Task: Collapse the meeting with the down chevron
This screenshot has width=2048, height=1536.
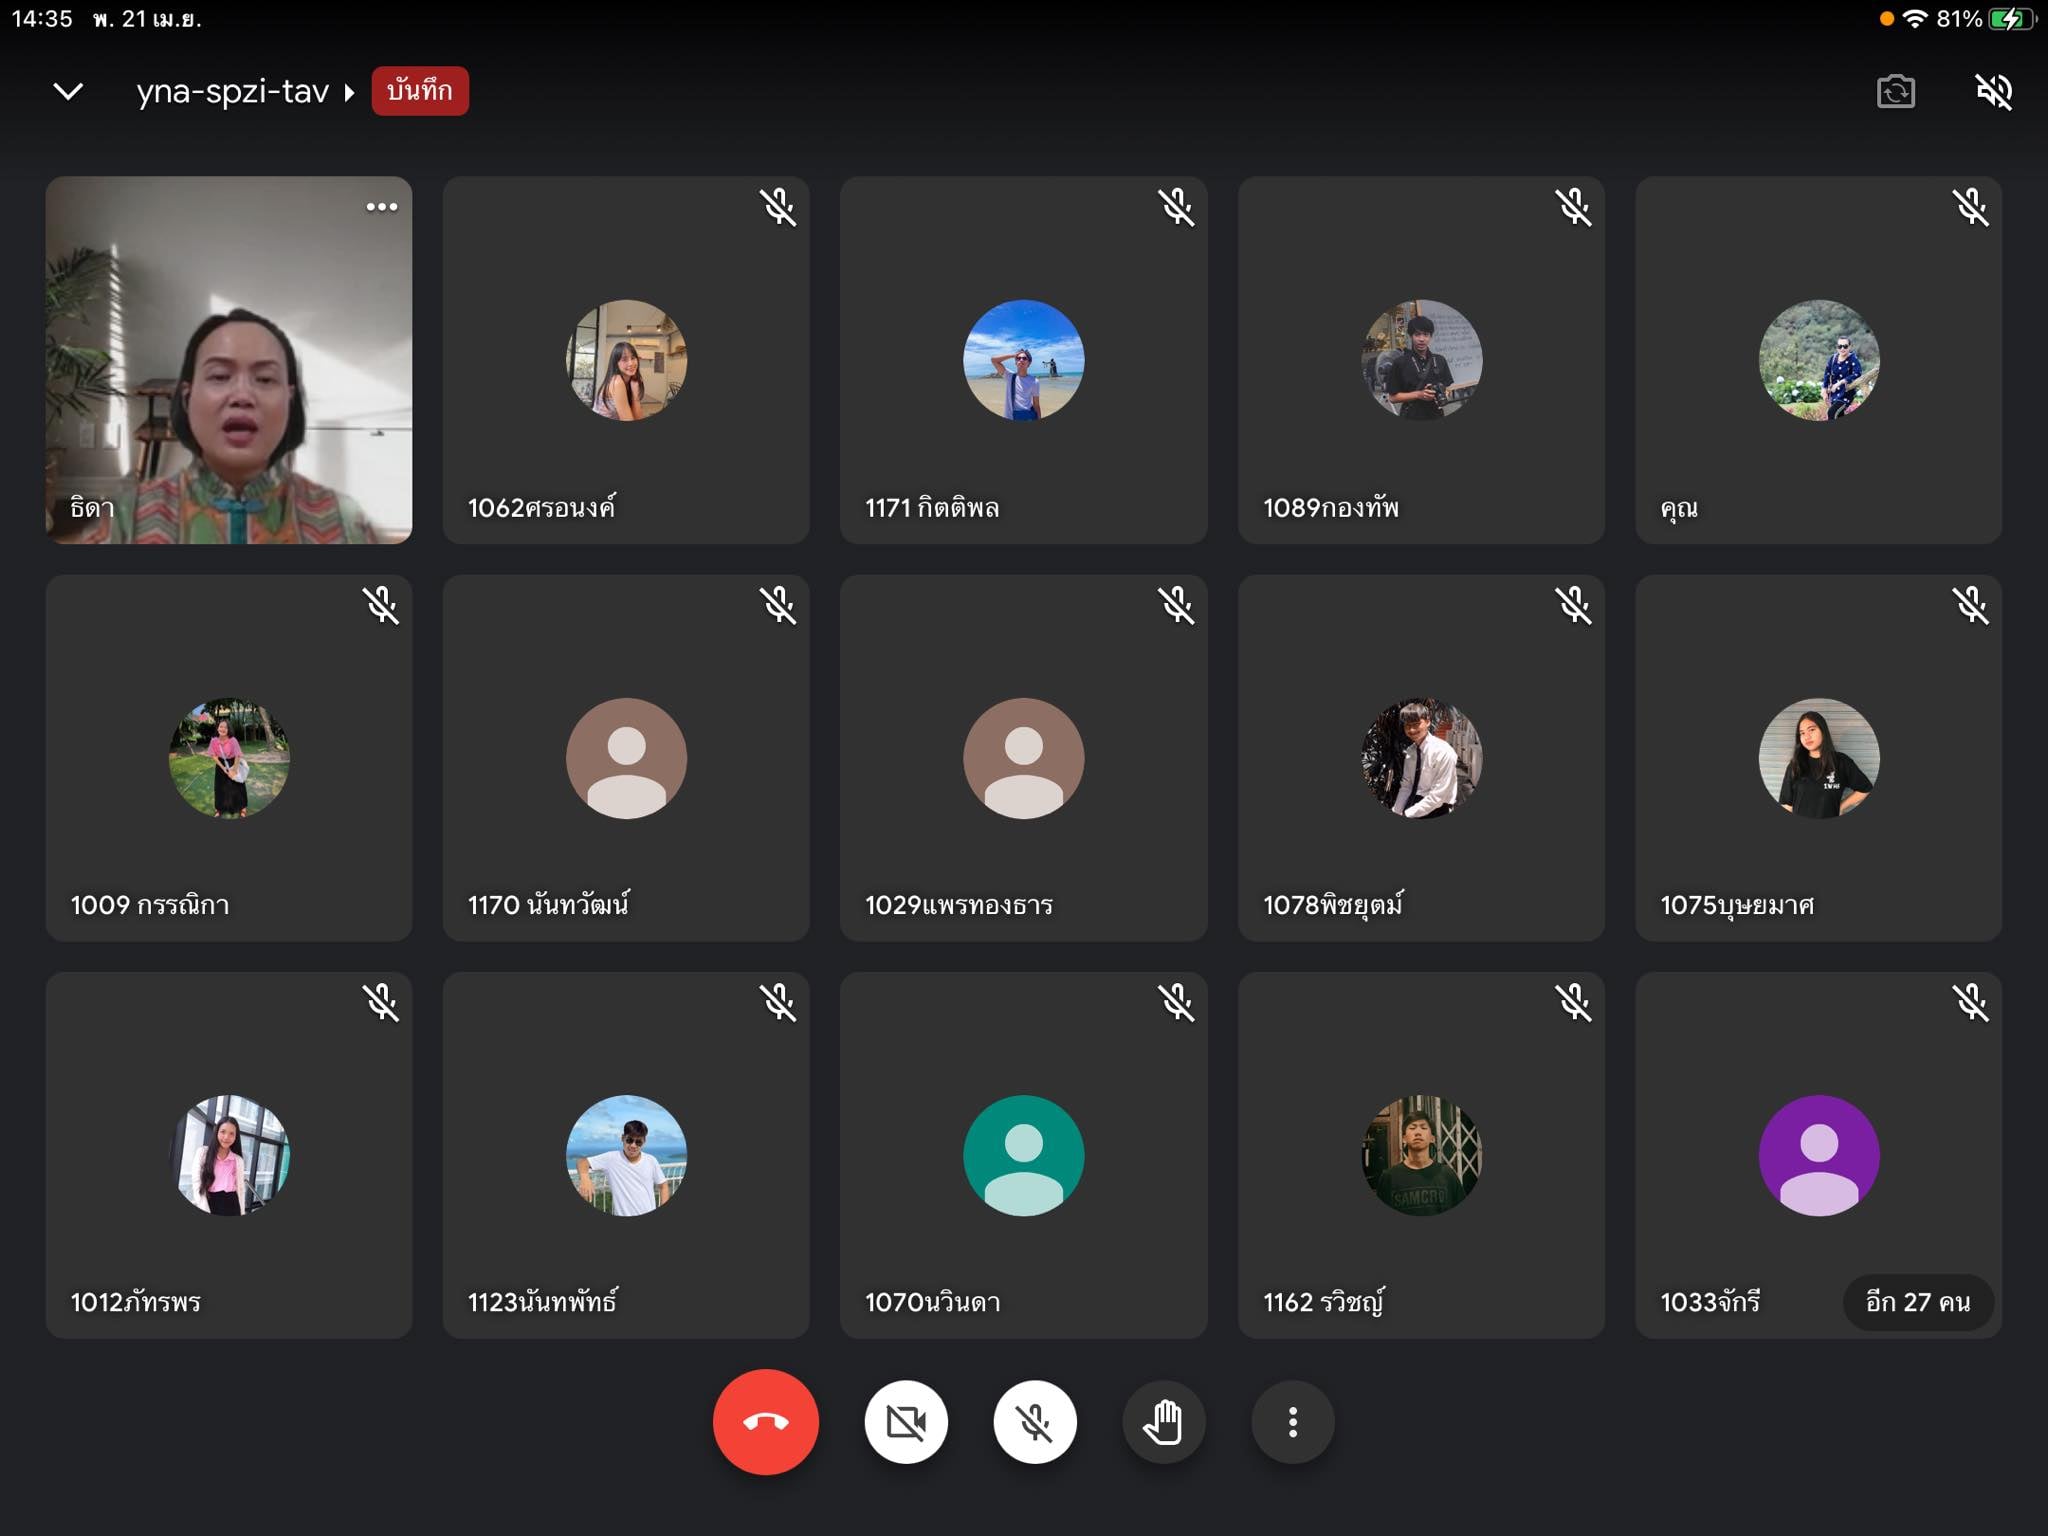Action: click(68, 92)
